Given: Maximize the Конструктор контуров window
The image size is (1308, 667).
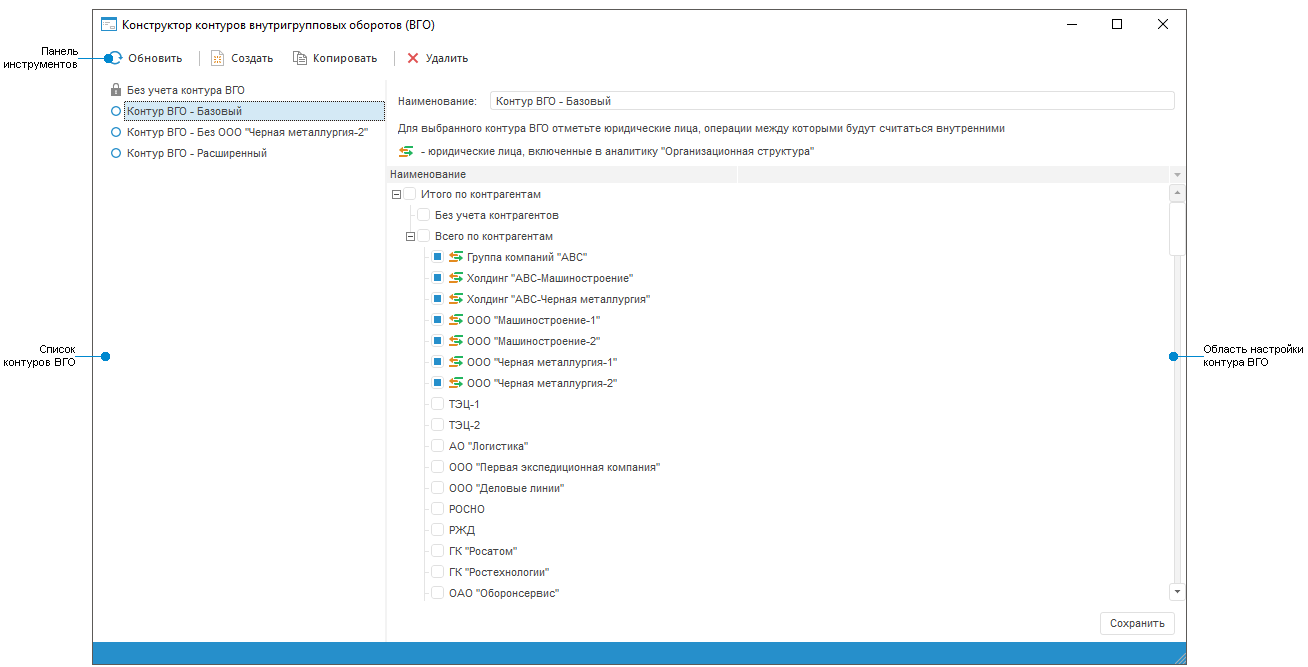Looking at the screenshot, I should (x=1117, y=24).
